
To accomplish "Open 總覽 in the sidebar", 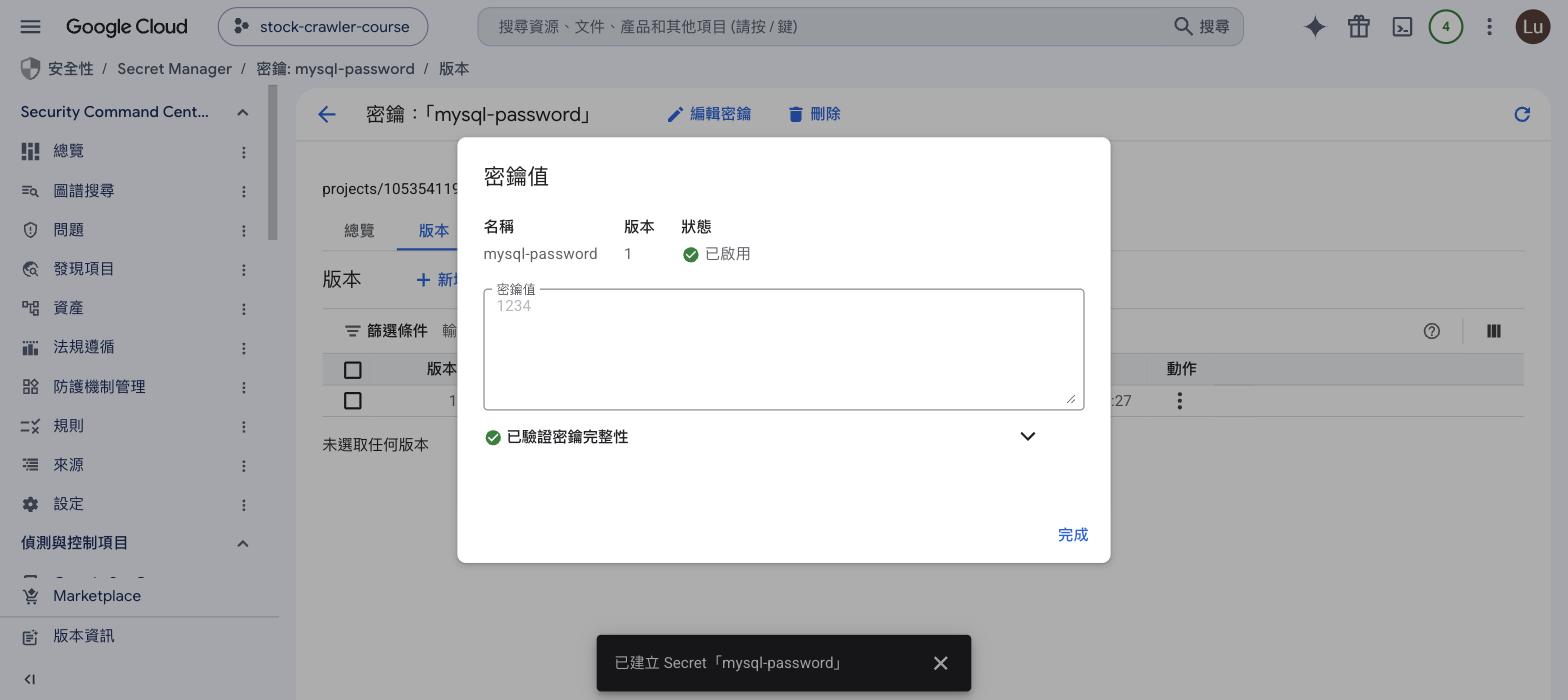I will coord(68,151).
